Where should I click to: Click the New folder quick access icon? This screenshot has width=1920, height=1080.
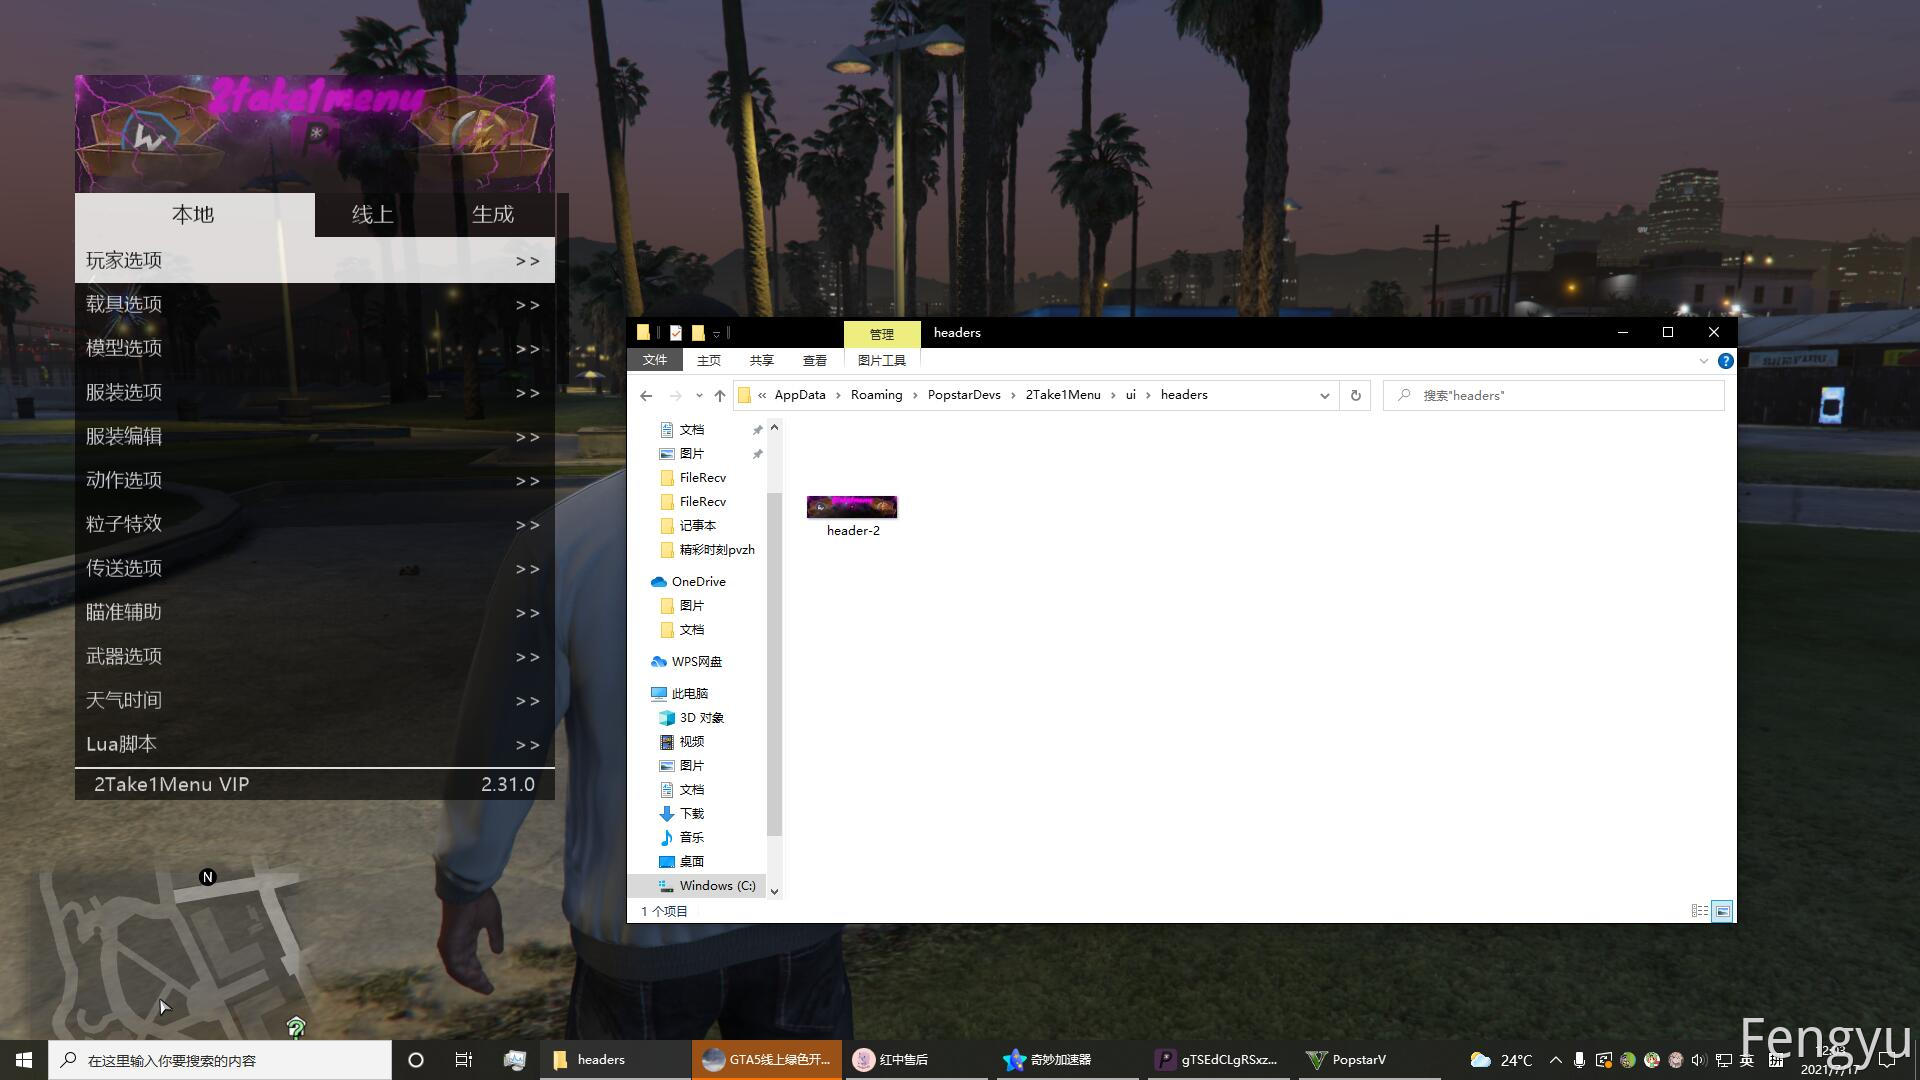click(698, 333)
